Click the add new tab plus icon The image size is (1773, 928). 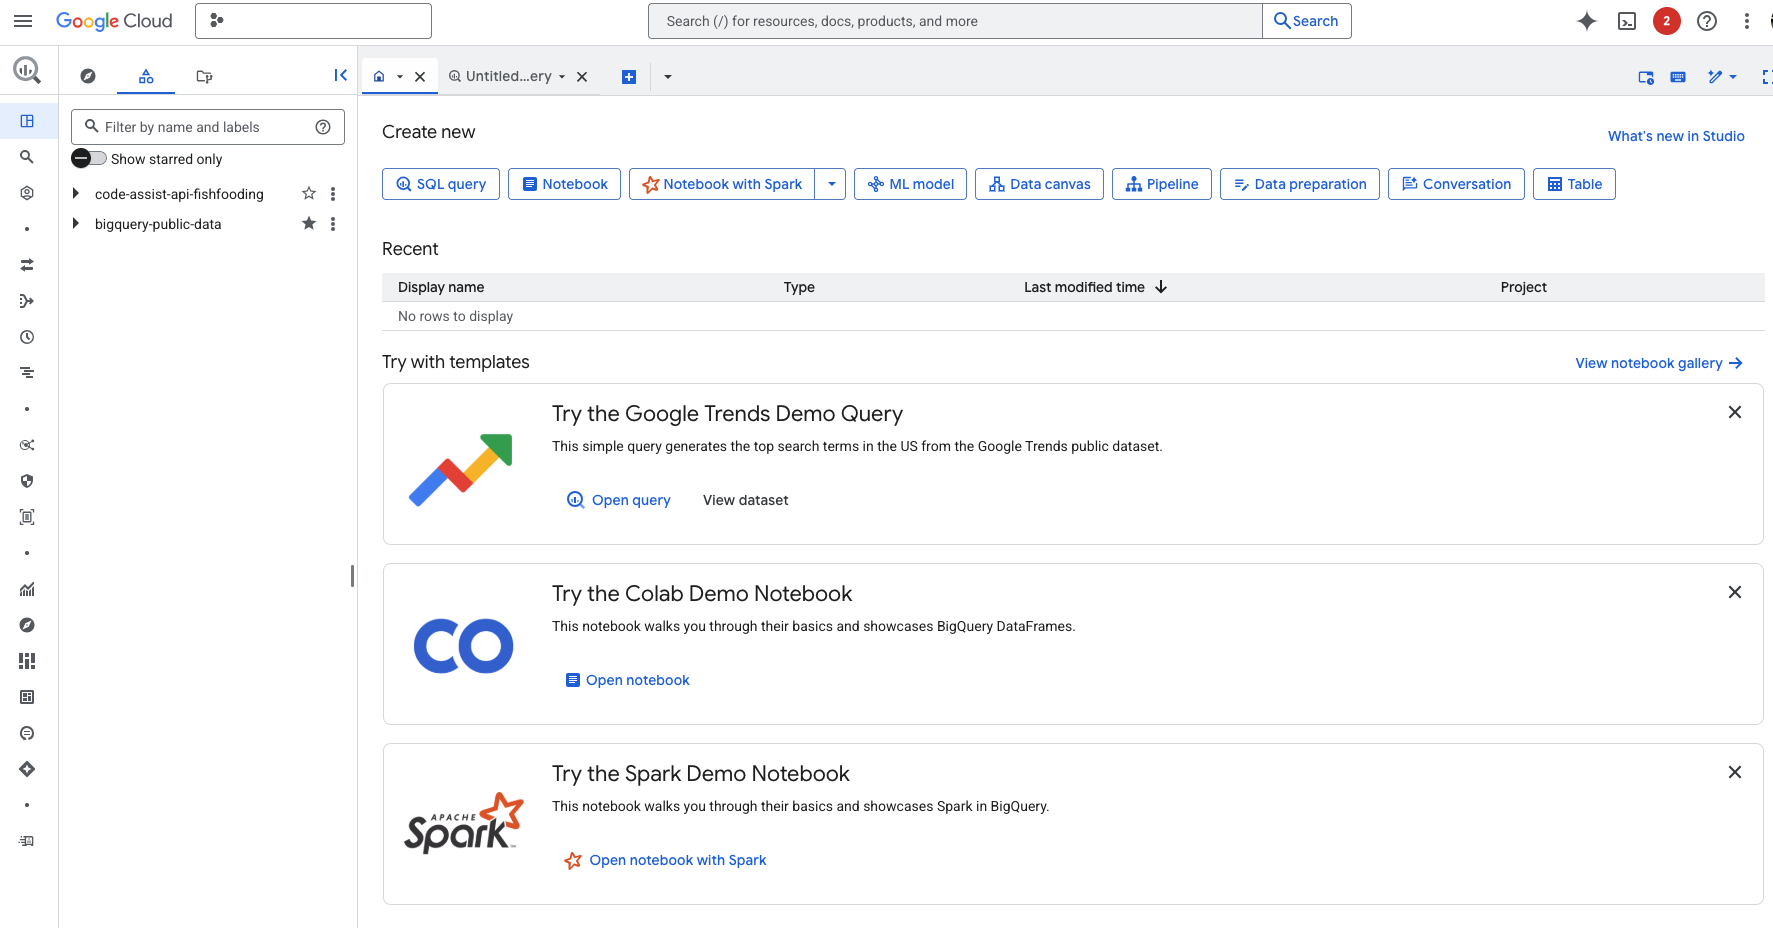(x=629, y=77)
